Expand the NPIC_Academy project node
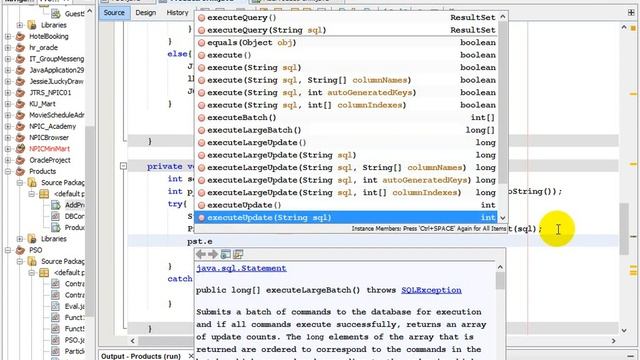The image size is (640, 360). (x=8, y=127)
